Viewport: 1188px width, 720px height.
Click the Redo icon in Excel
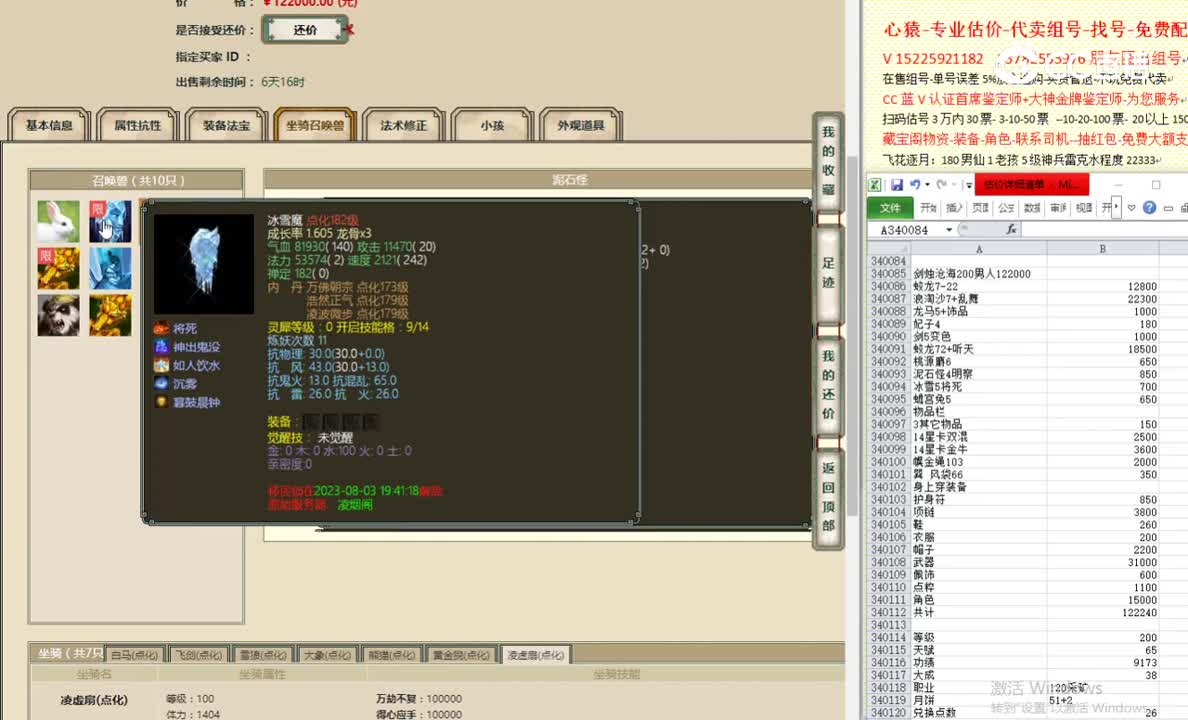pos(944,183)
